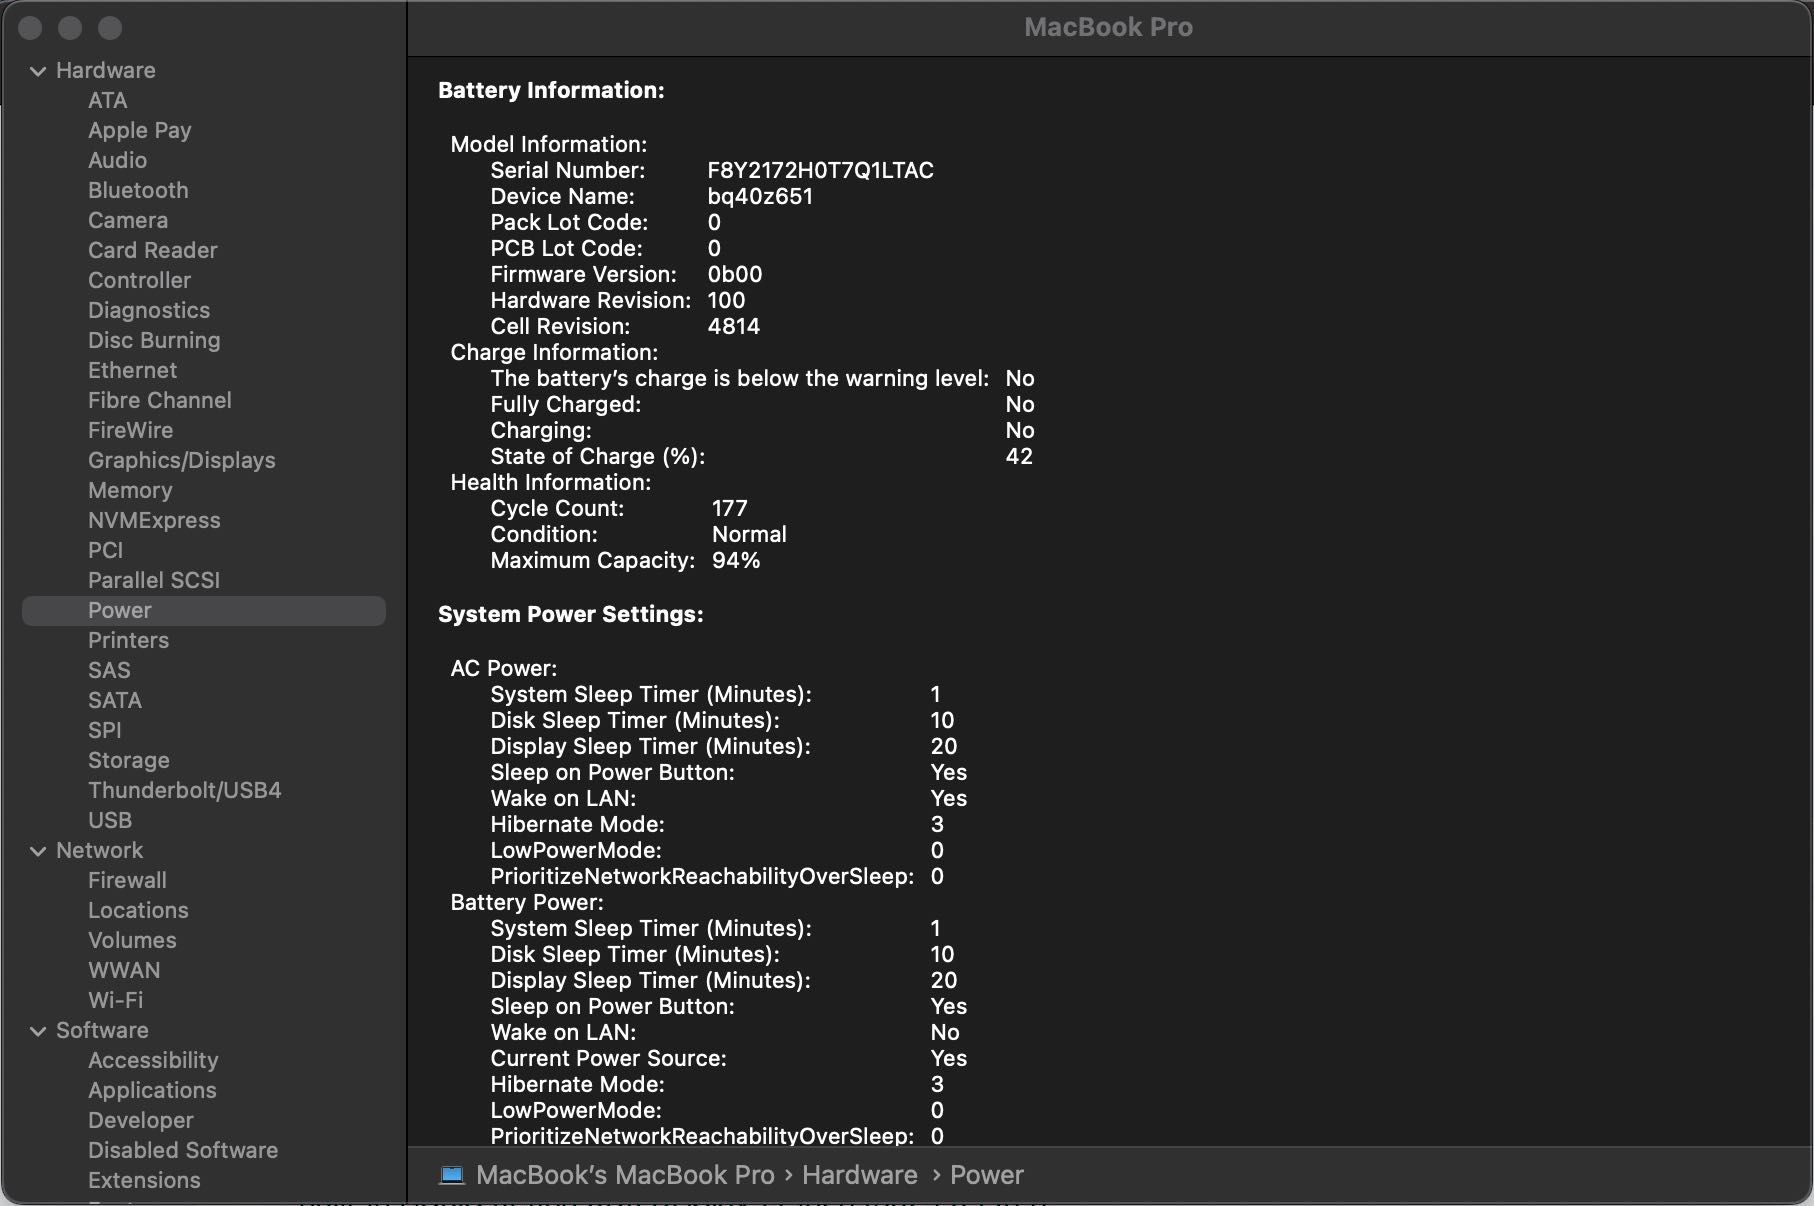Select Parallel SCSI entry
This screenshot has height=1206, width=1814.
[x=153, y=581]
